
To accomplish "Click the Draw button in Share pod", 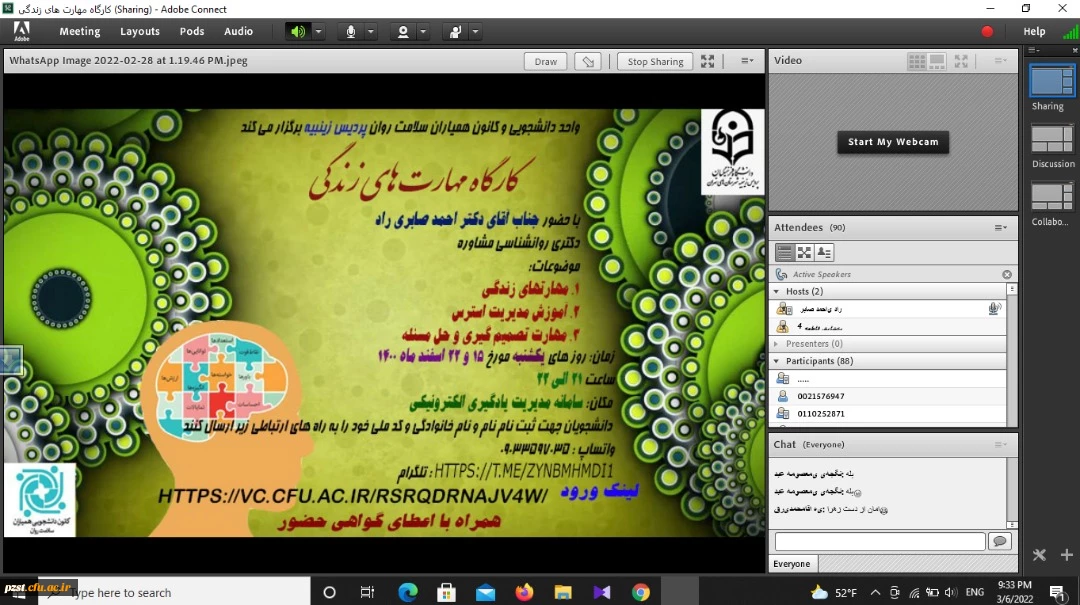I will coord(546,61).
